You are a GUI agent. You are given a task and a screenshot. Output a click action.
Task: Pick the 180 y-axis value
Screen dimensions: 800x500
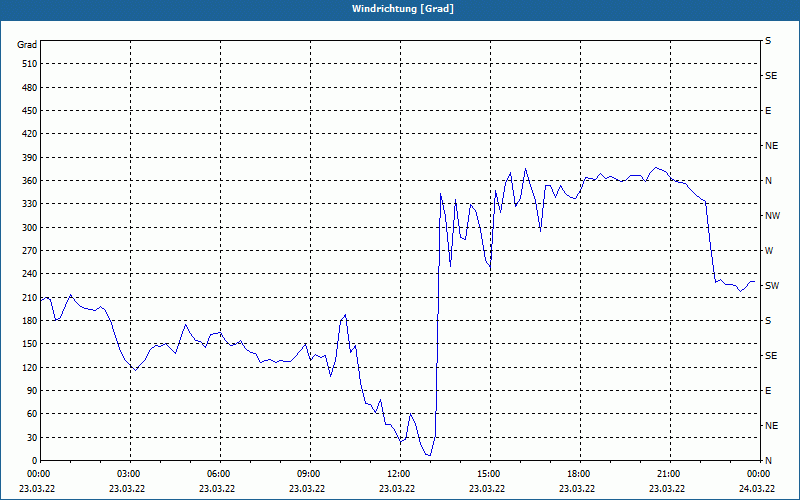click(x=30, y=321)
